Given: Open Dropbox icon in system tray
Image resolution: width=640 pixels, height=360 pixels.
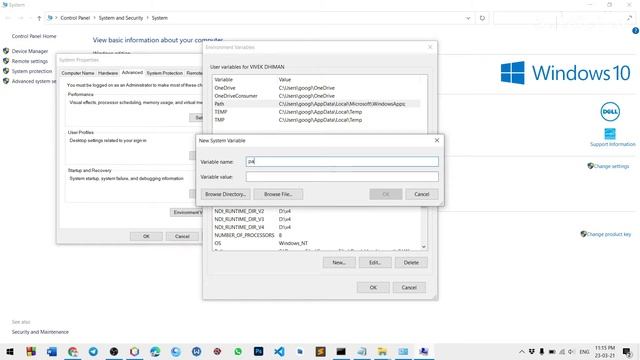Looking at the screenshot, I should 531,351.
